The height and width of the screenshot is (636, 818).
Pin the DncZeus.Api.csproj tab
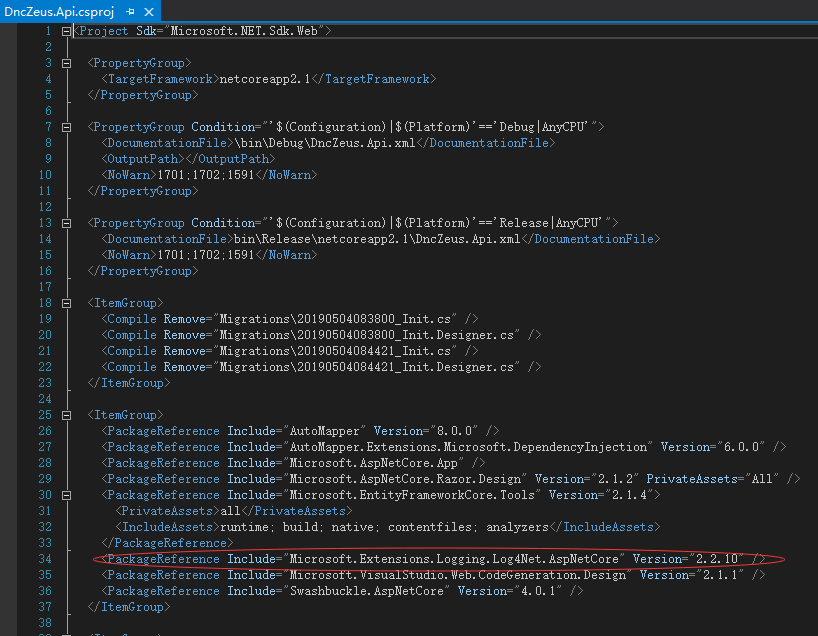click(x=130, y=10)
